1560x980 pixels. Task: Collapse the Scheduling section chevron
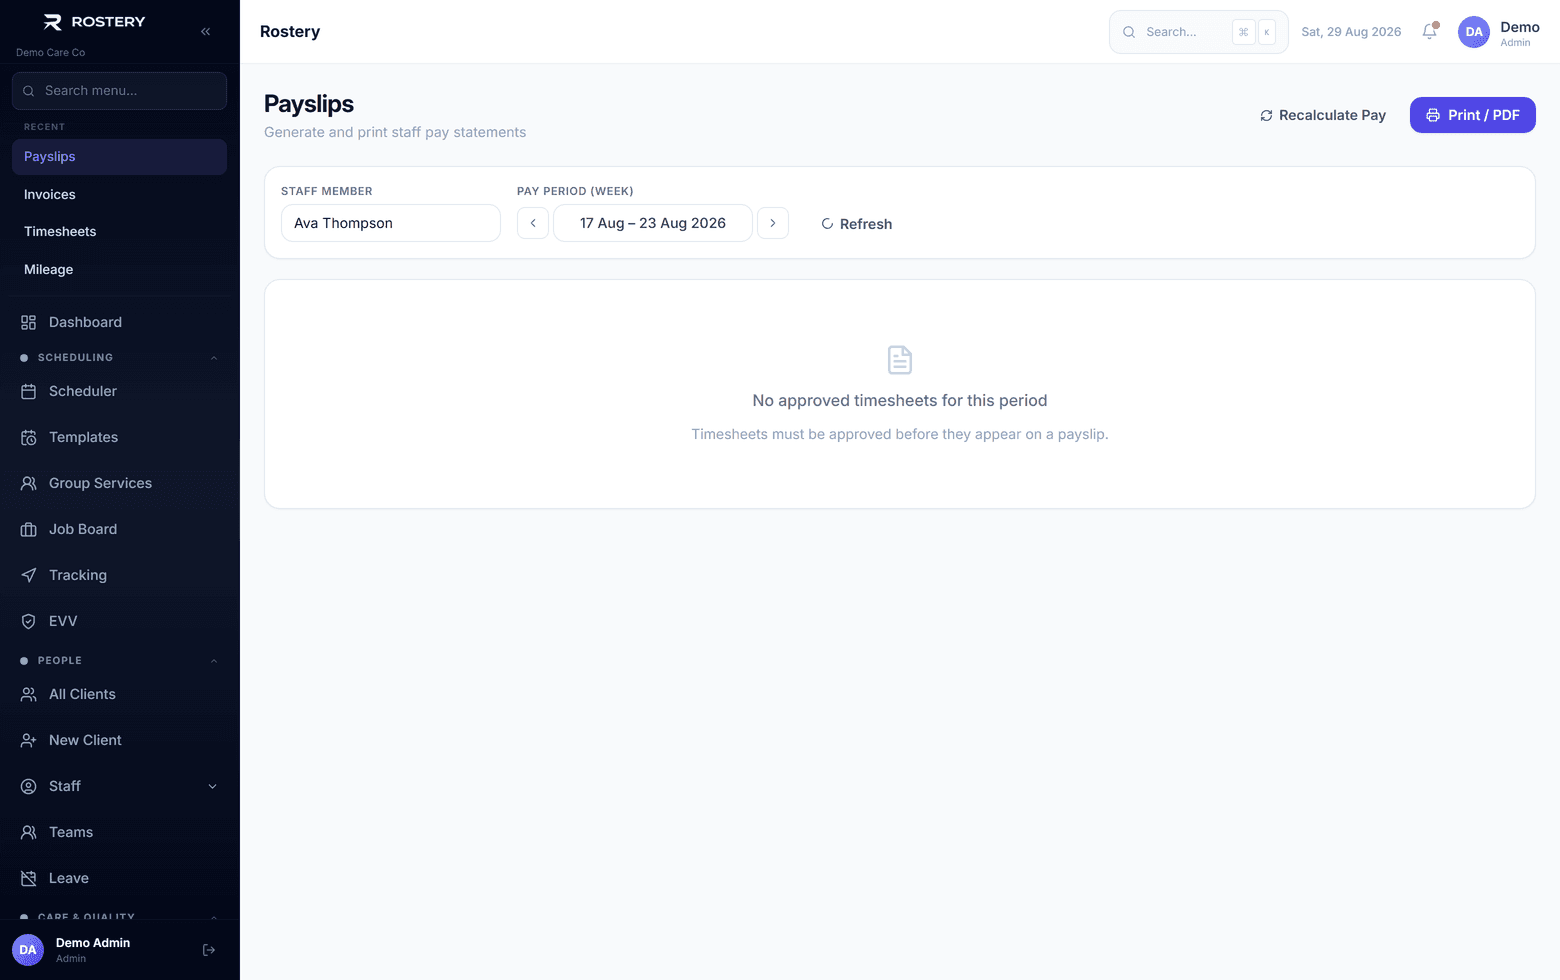(x=213, y=358)
